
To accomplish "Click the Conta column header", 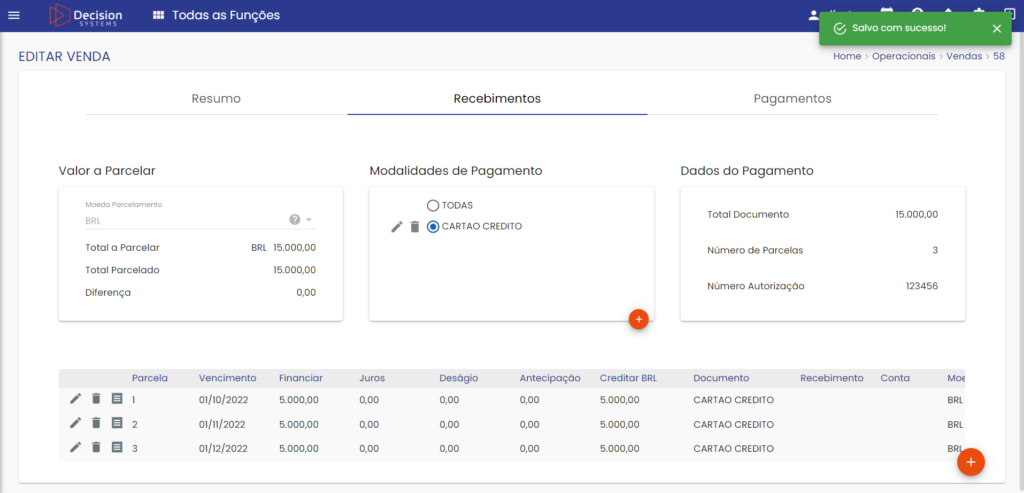I will (x=895, y=378).
